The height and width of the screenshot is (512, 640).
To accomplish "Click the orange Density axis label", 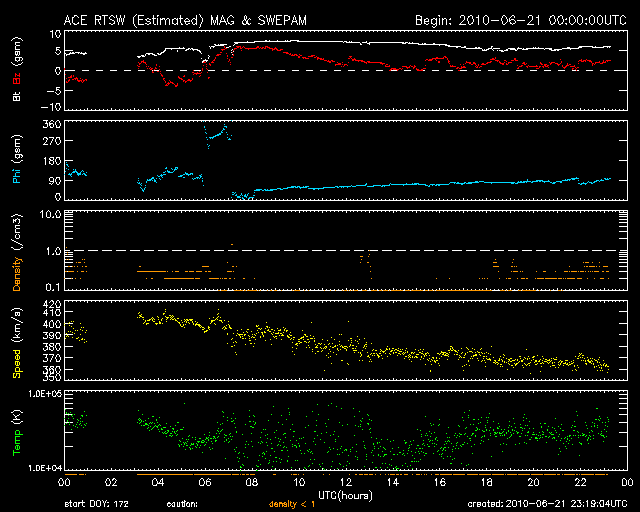I will coord(17,252).
